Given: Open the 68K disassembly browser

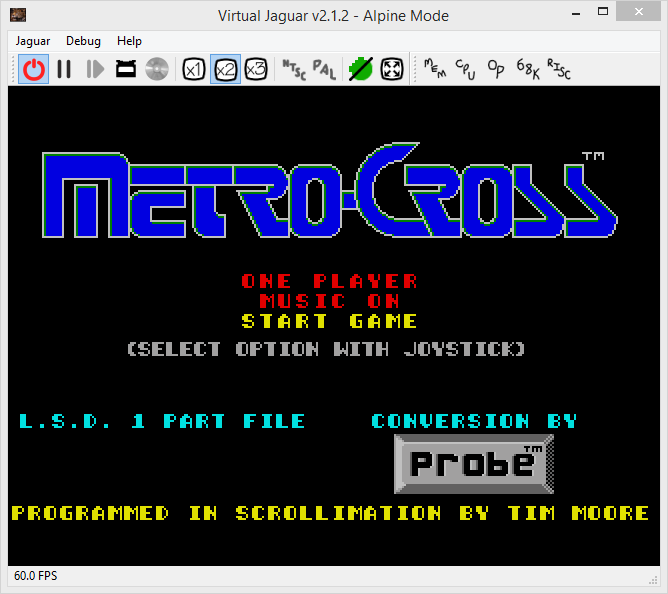Looking at the screenshot, I should [528, 69].
